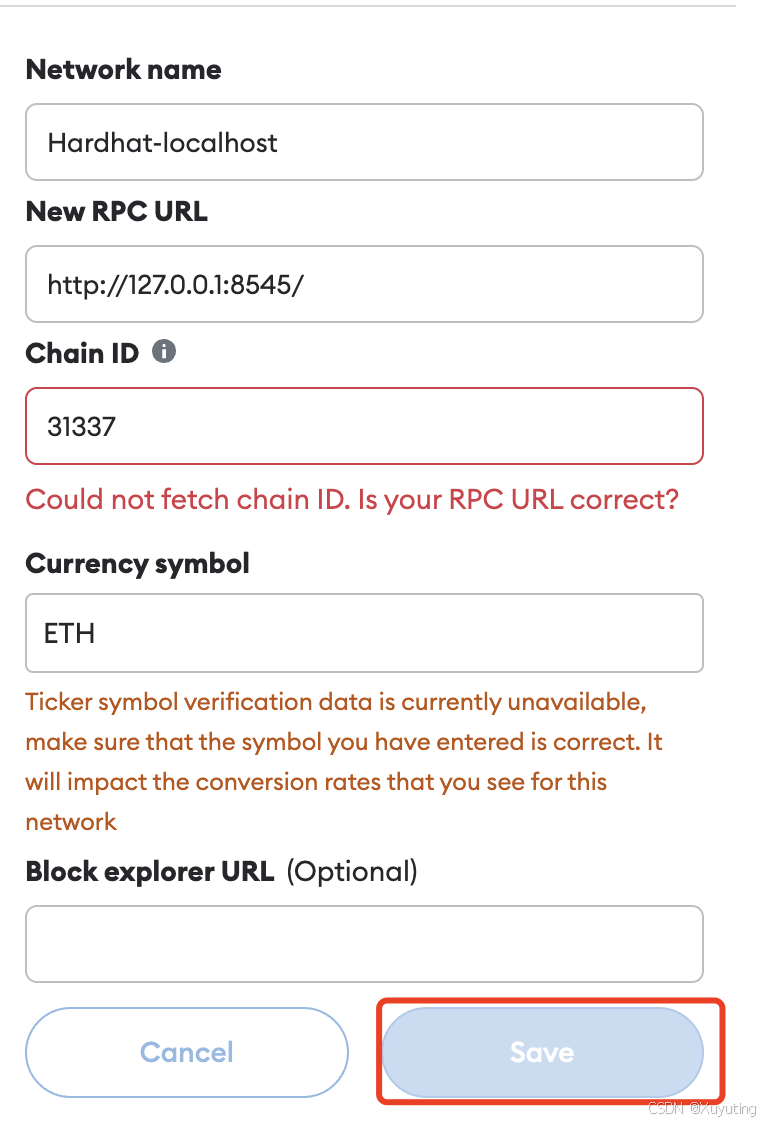
Task: Click the CSDN @Xuyuting watermark
Action: [702, 1109]
